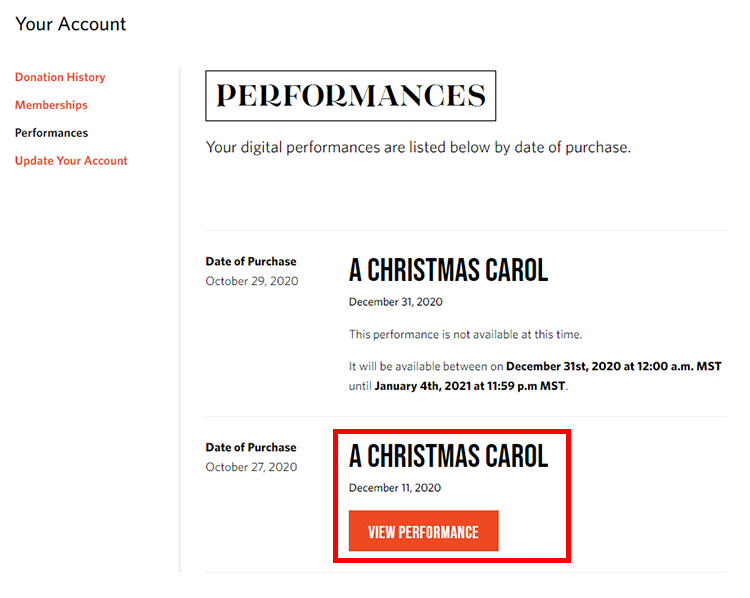Click October 27, 2020 purchase date
The width and height of the screenshot is (750, 598).
pos(251,467)
